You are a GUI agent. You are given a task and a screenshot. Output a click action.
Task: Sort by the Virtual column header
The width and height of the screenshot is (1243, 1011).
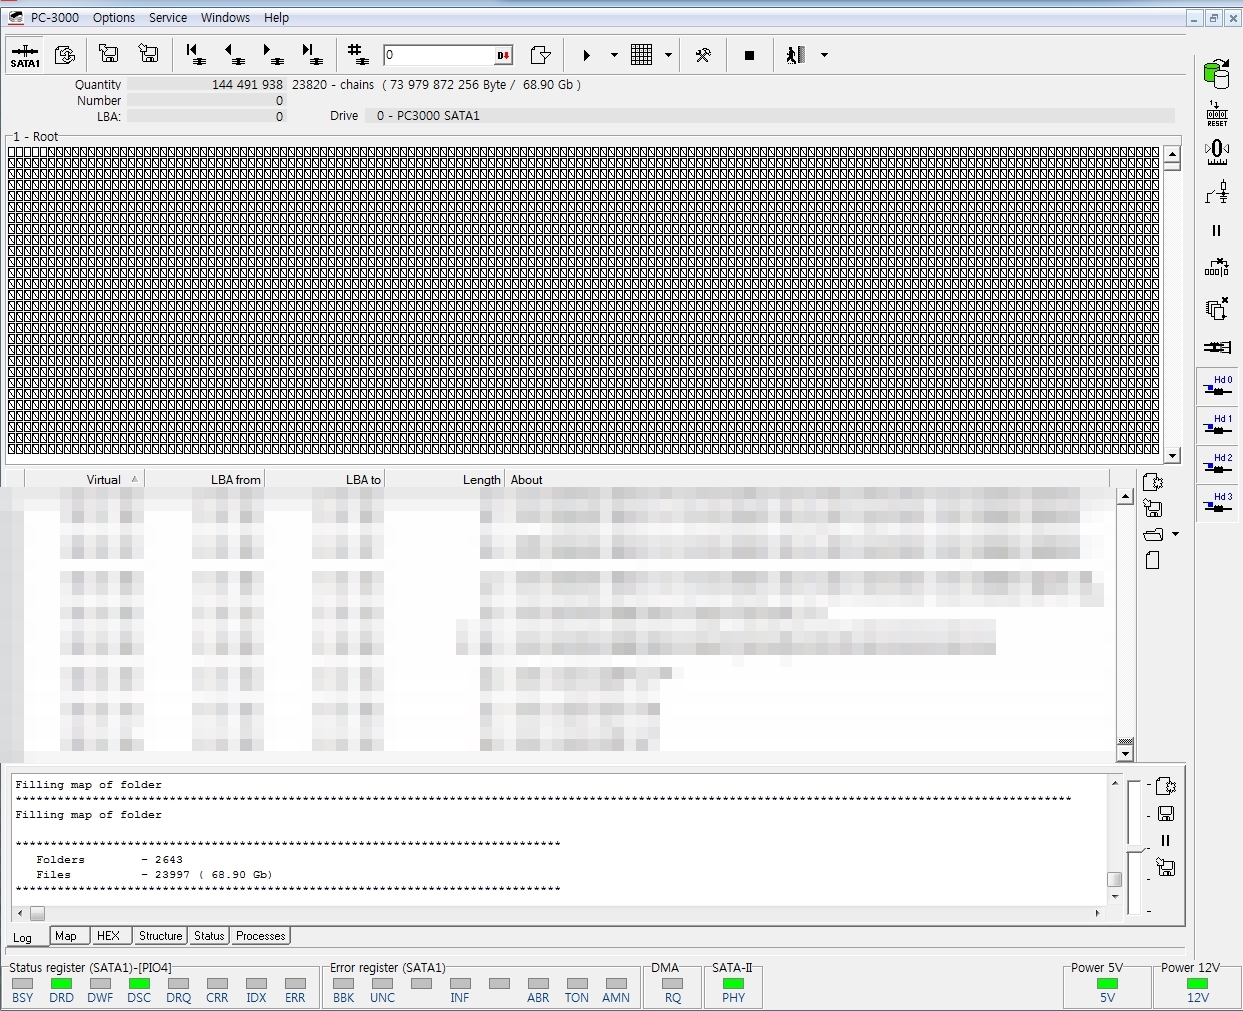click(84, 480)
